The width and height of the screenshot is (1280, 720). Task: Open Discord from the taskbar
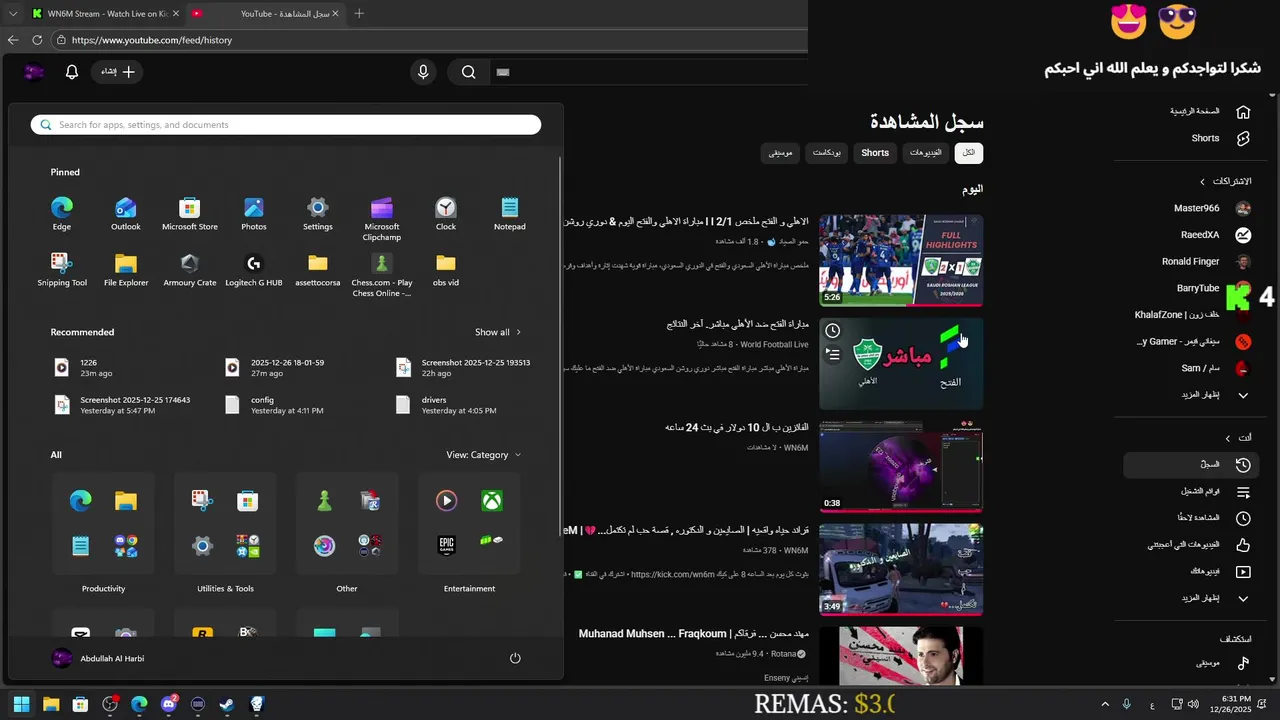[x=169, y=704]
